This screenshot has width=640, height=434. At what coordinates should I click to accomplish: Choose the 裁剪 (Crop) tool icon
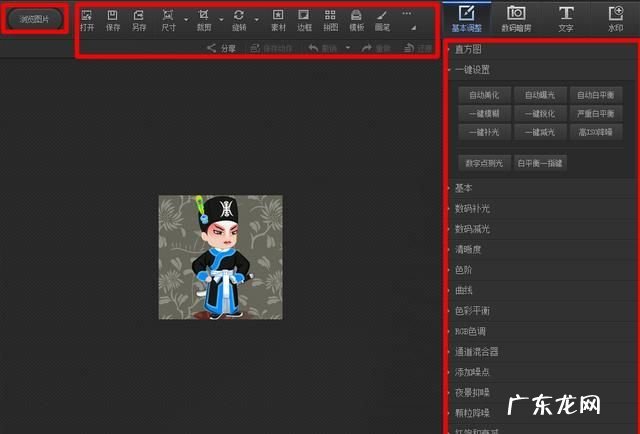pos(204,19)
